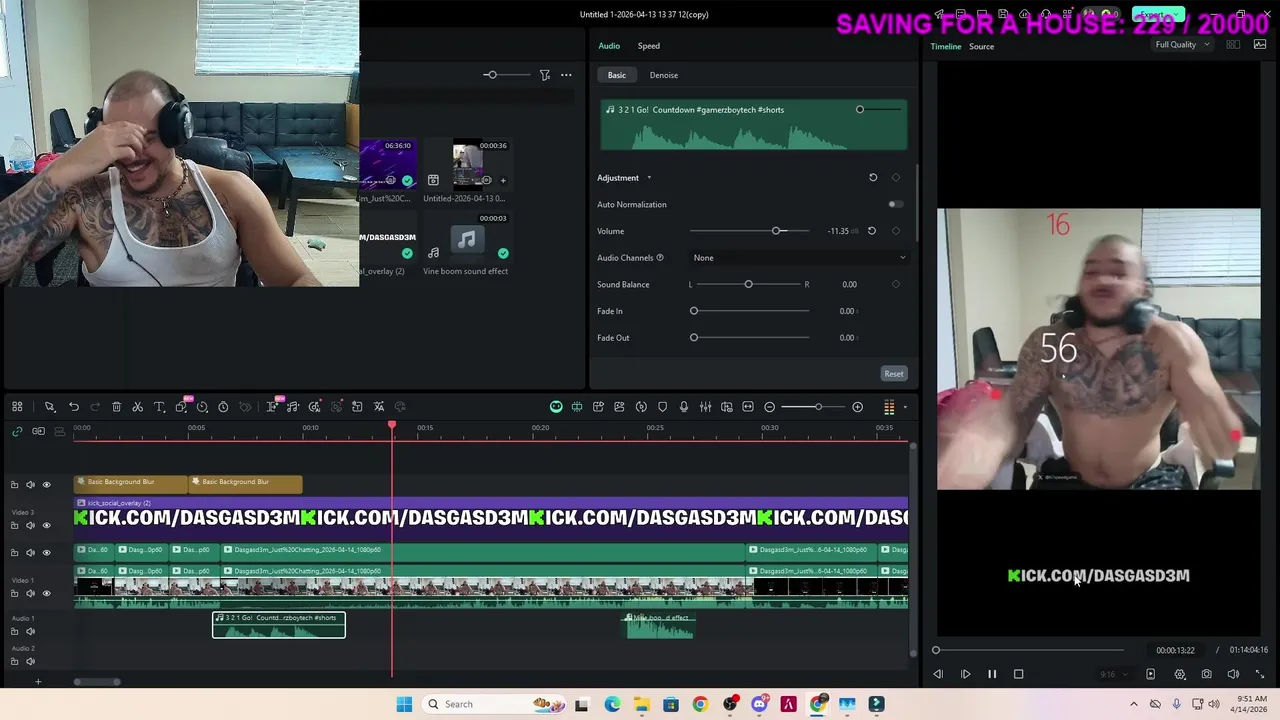Lock the Audio 1 track

click(x=14, y=631)
